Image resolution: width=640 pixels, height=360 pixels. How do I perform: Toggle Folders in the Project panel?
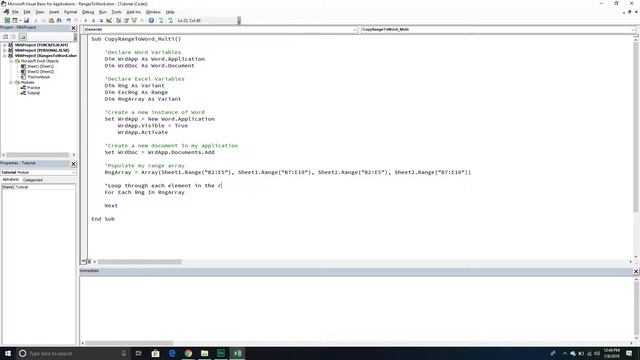[x=22, y=37]
